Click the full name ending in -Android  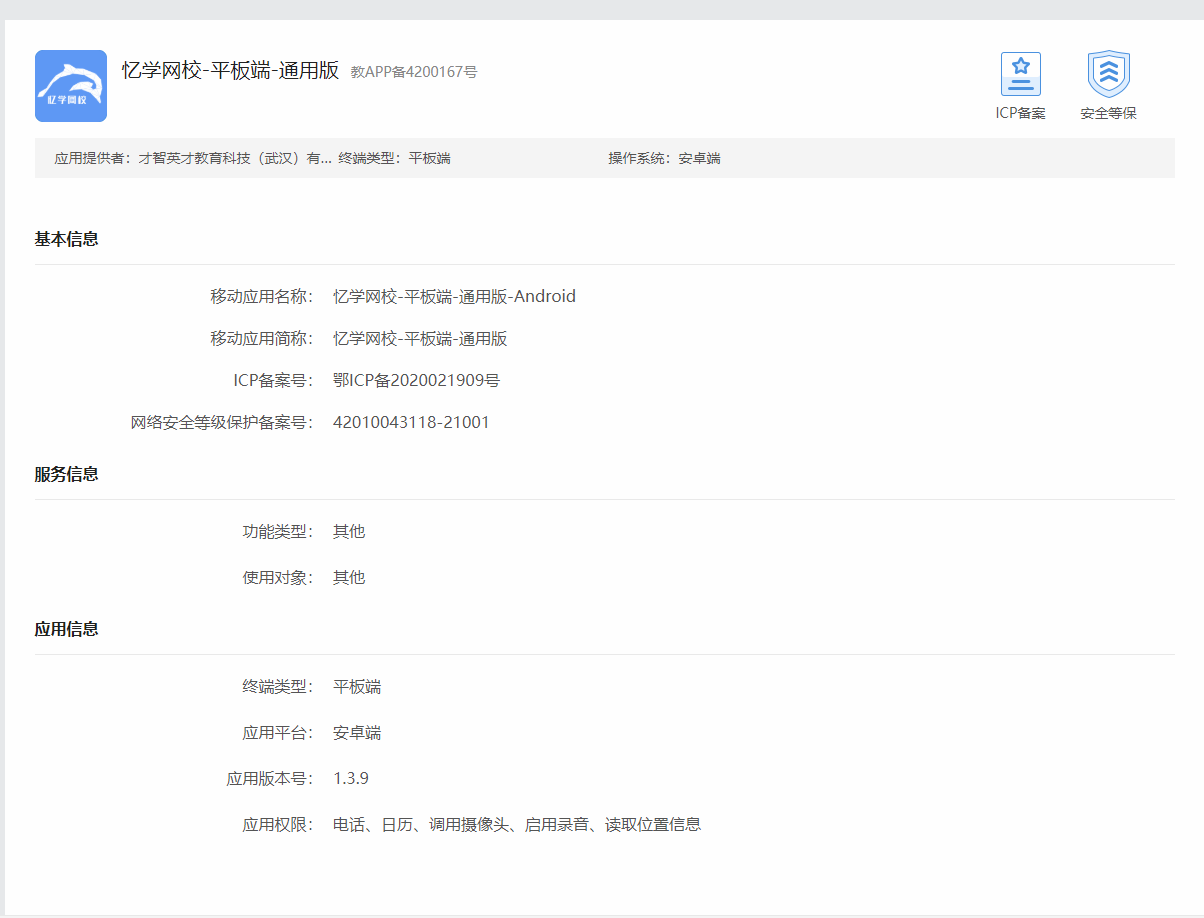(454, 296)
